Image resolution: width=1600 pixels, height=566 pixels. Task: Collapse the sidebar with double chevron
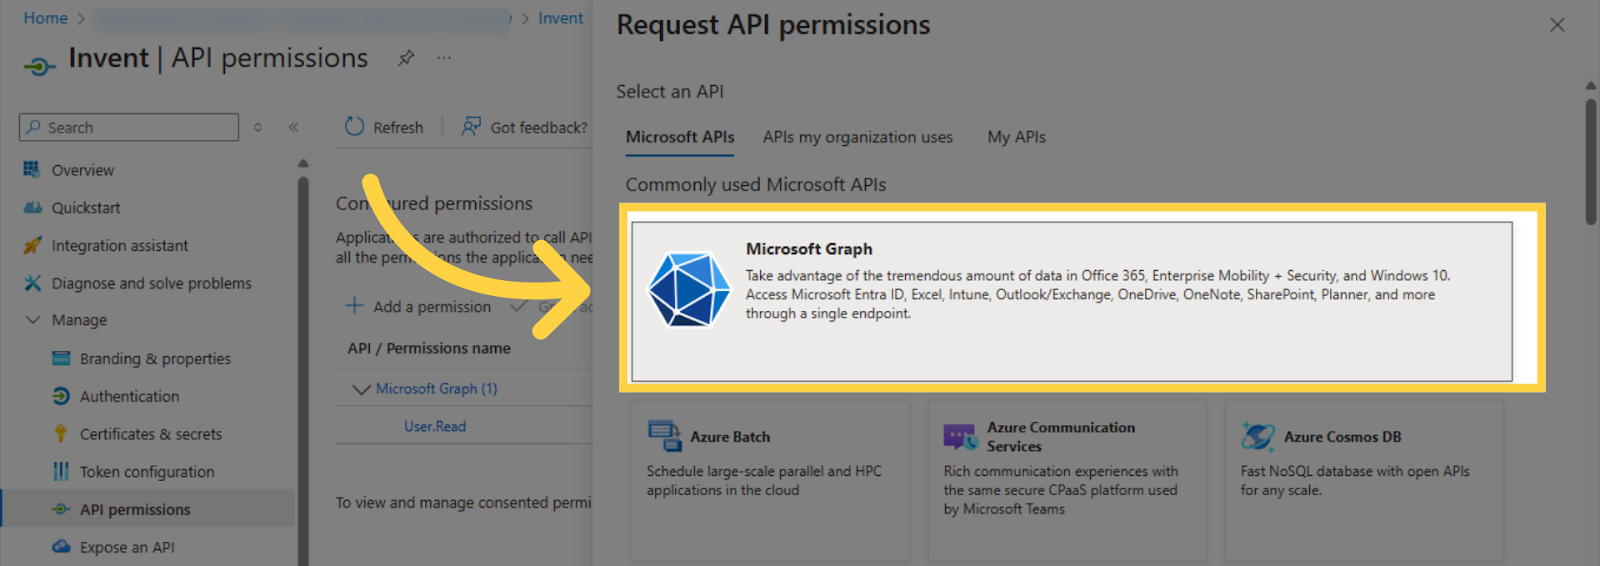[x=293, y=127]
